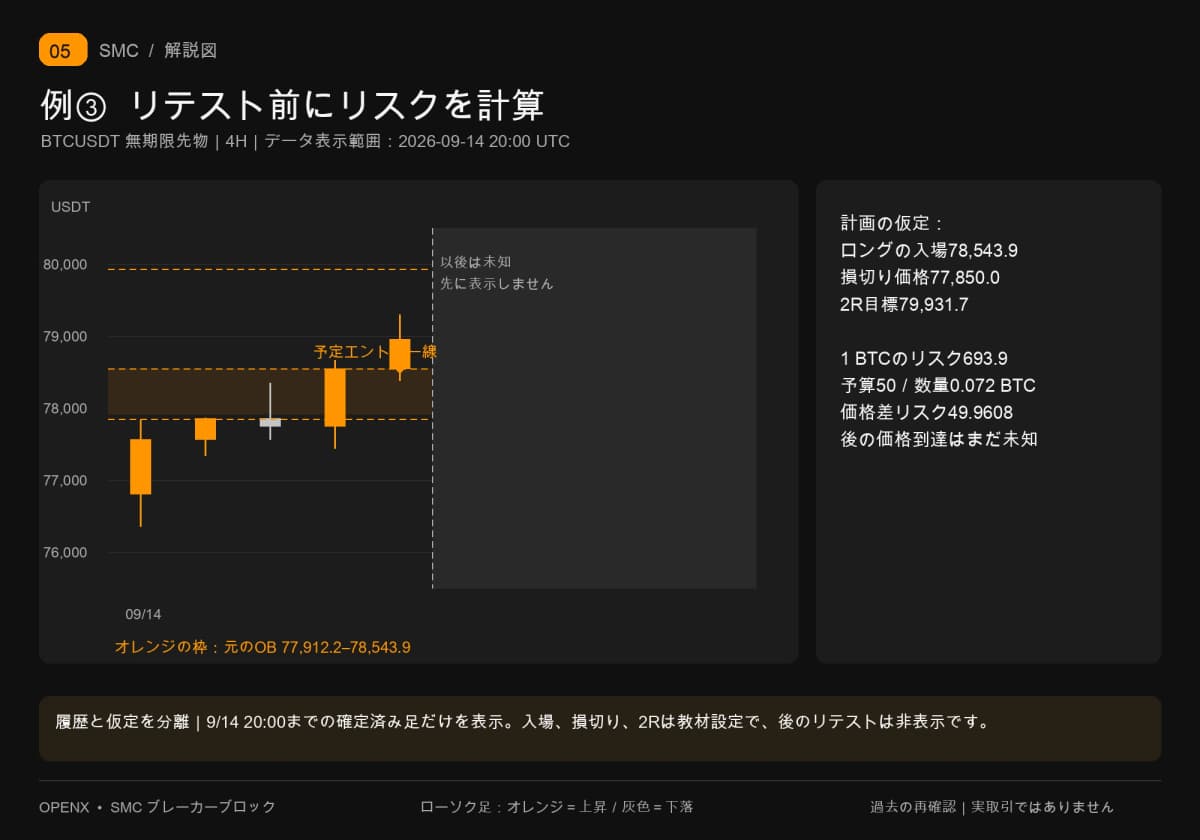The width and height of the screenshot is (1200, 840).
Task: Click the 09/14 date label
Action: pos(143,614)
